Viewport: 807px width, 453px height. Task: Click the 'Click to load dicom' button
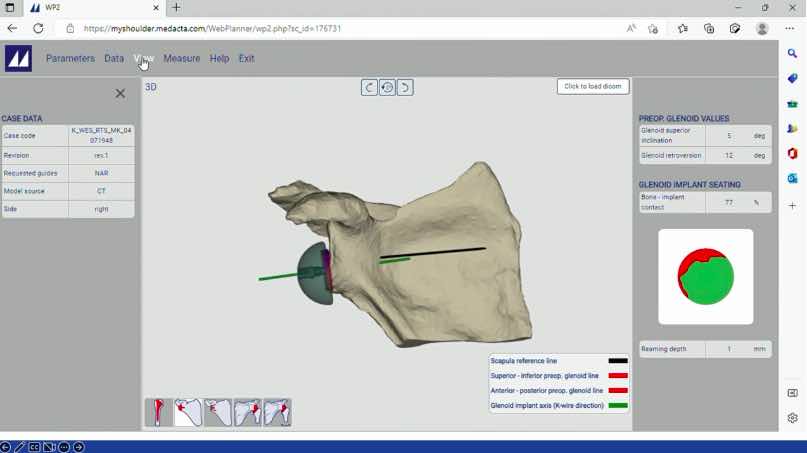[593, 87]
